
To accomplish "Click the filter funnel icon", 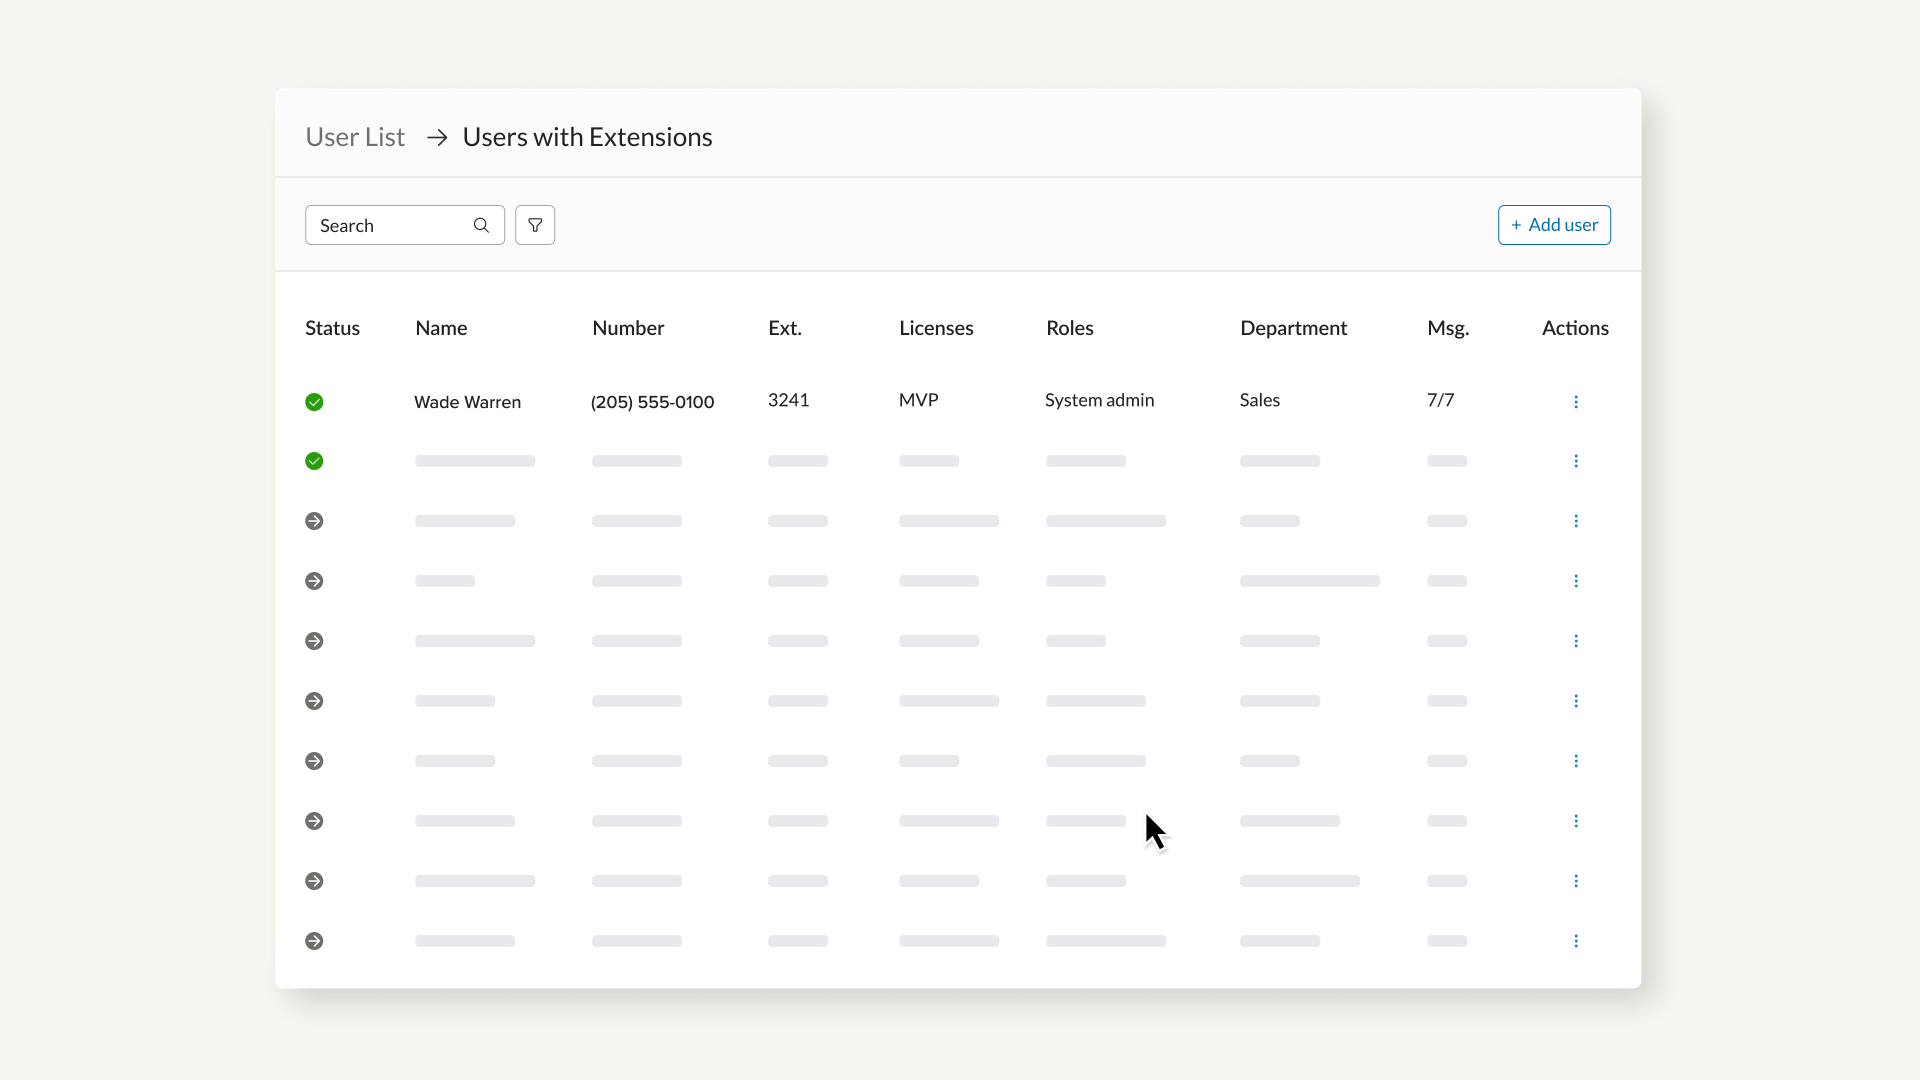I will point(535,225).
